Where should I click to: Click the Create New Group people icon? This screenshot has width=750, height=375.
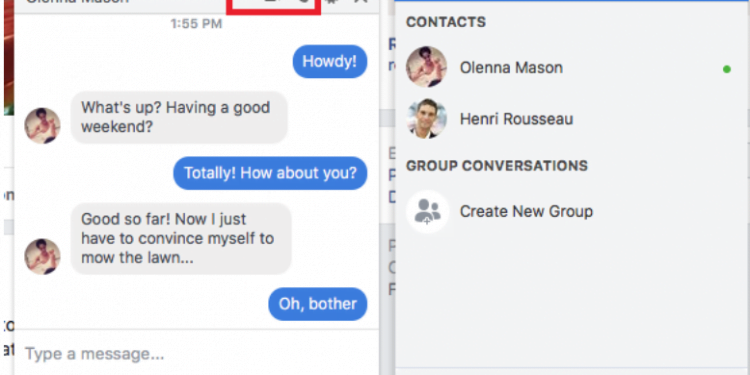coord(427,211)
